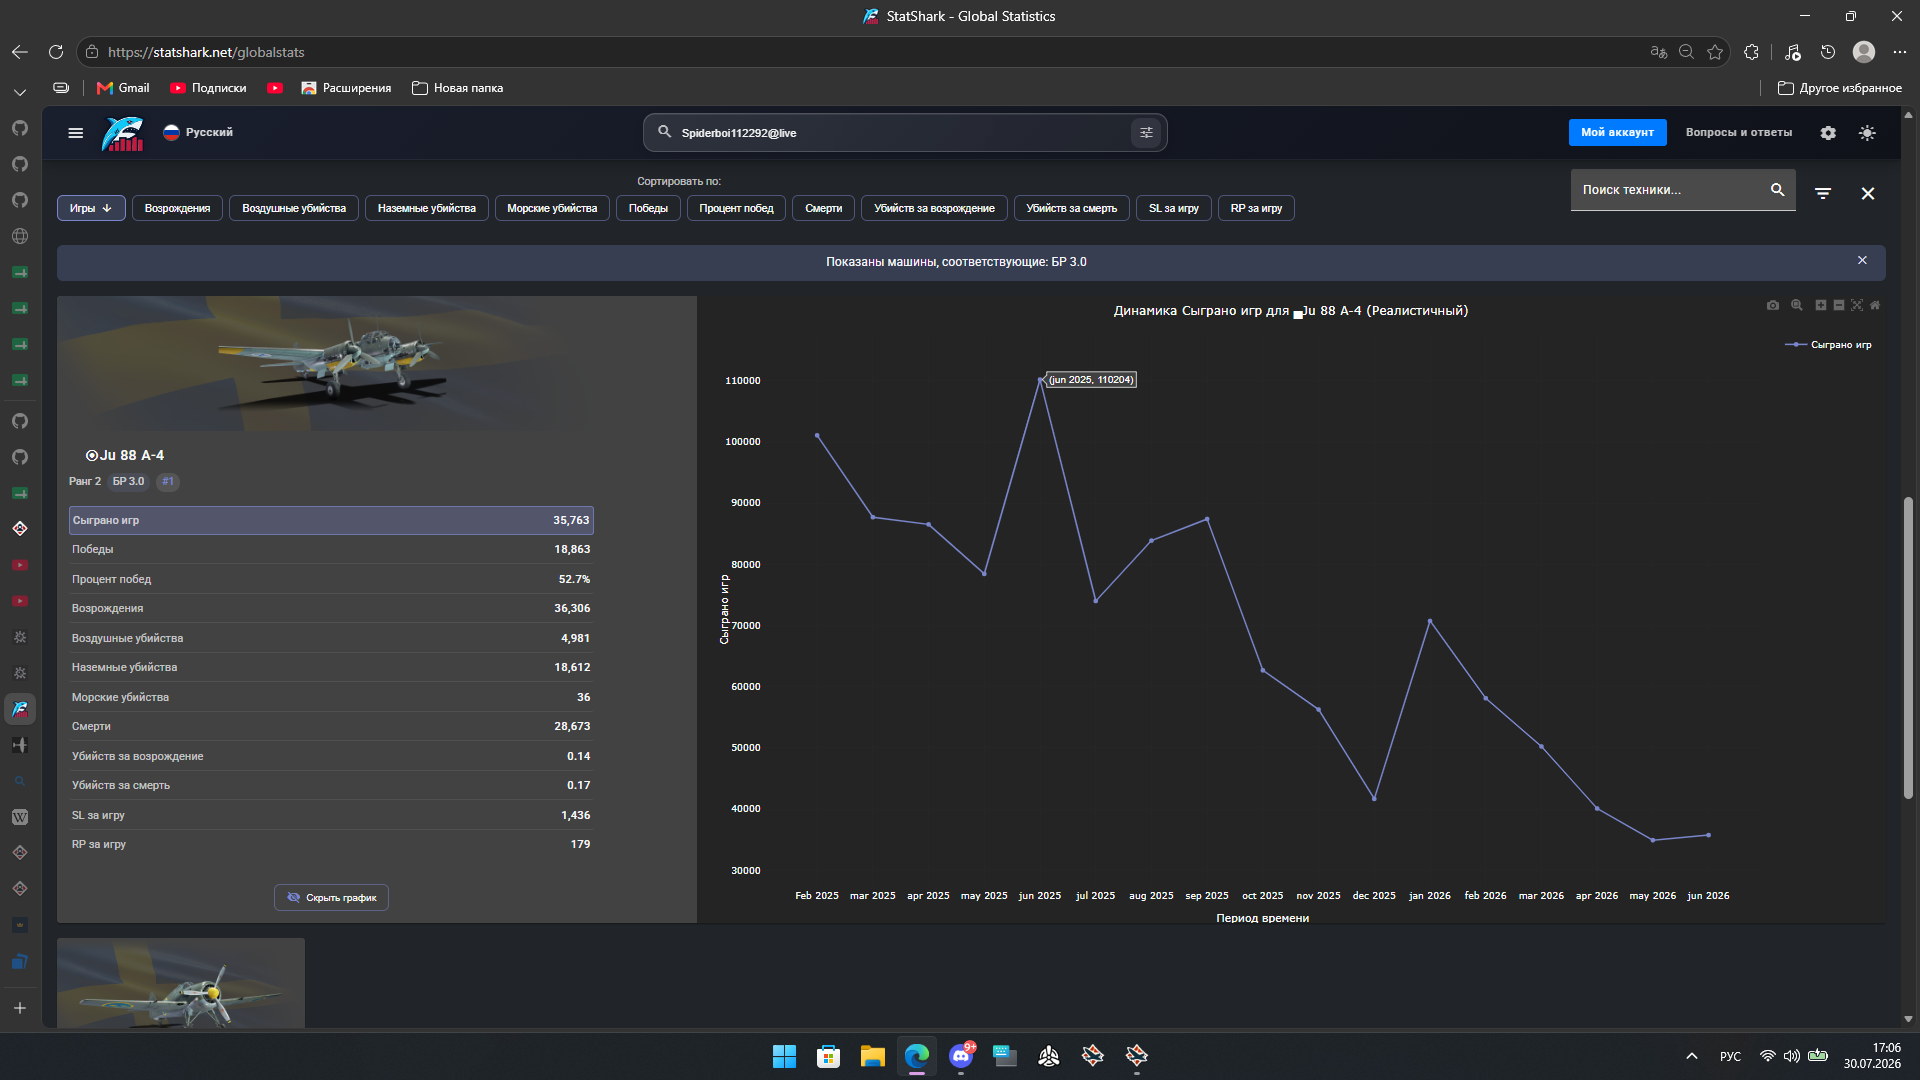Add a new vertical tab with plus
This screenshot has height=1080, width=1920.
(20, 1008)
